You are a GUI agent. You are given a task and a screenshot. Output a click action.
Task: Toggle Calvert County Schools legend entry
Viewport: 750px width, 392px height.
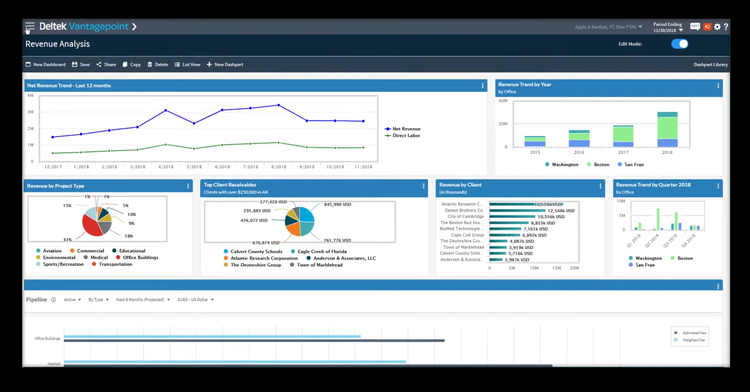click(253, 251)
